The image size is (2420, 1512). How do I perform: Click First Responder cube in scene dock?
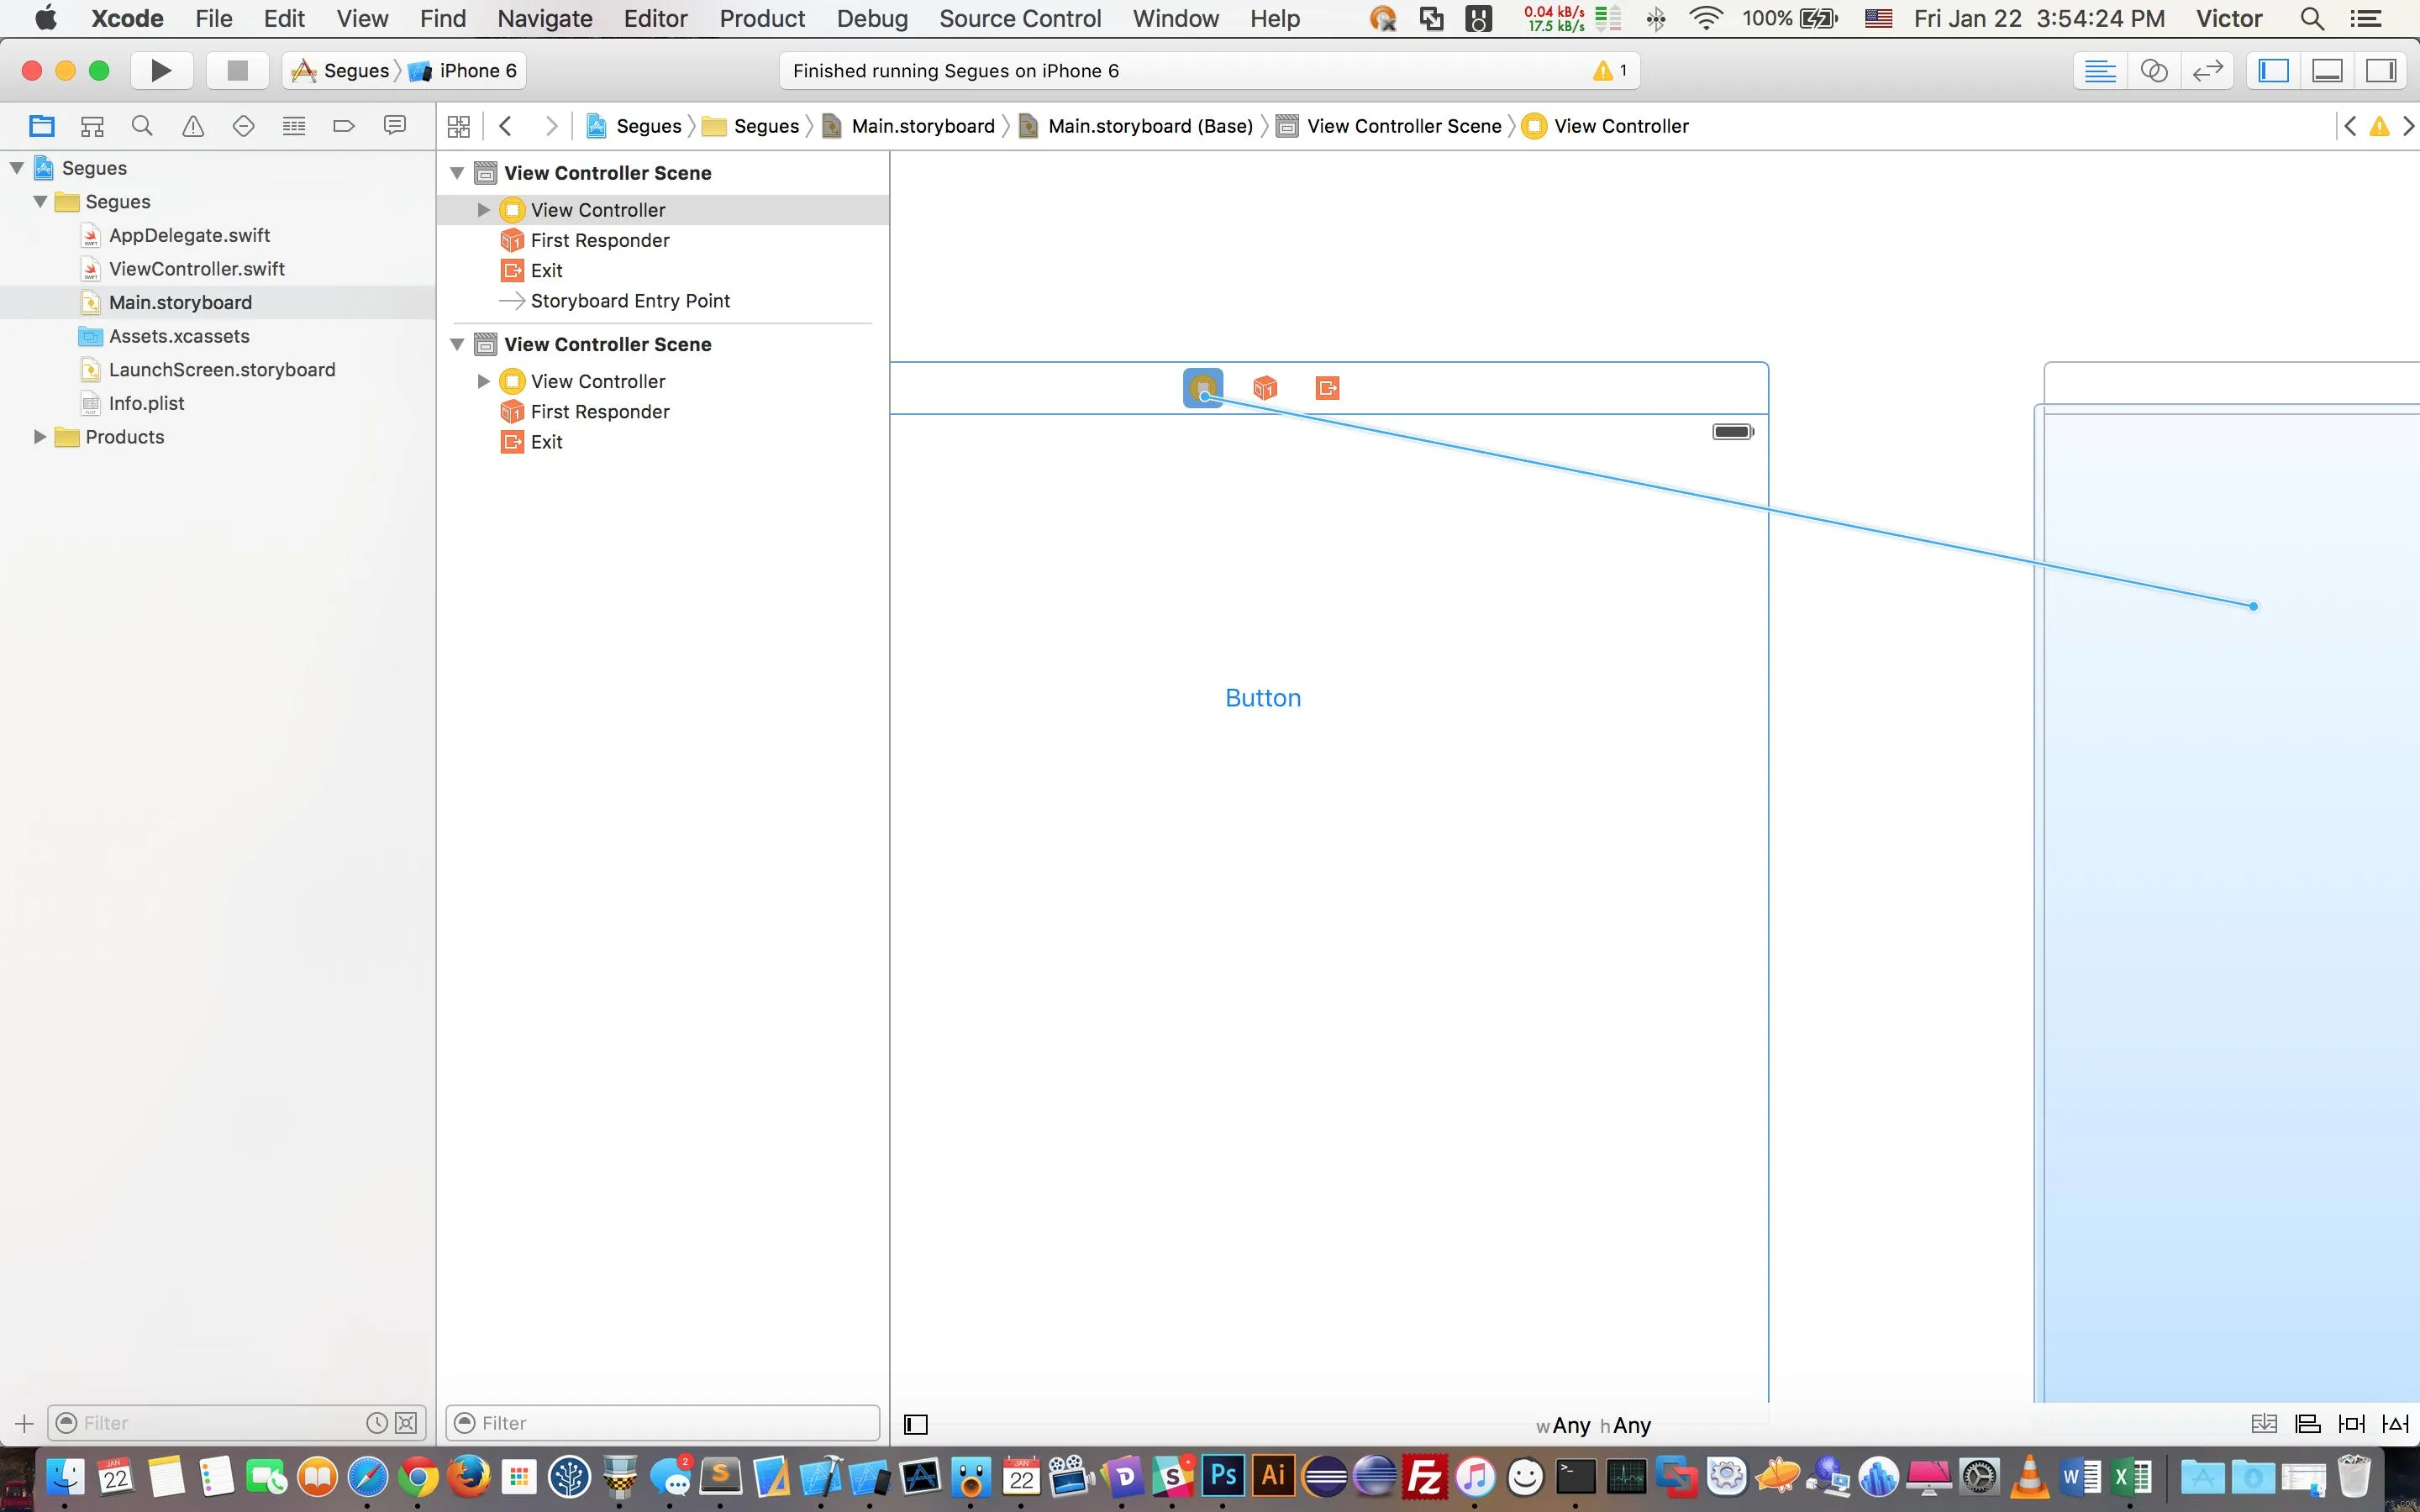point(1265,388)
